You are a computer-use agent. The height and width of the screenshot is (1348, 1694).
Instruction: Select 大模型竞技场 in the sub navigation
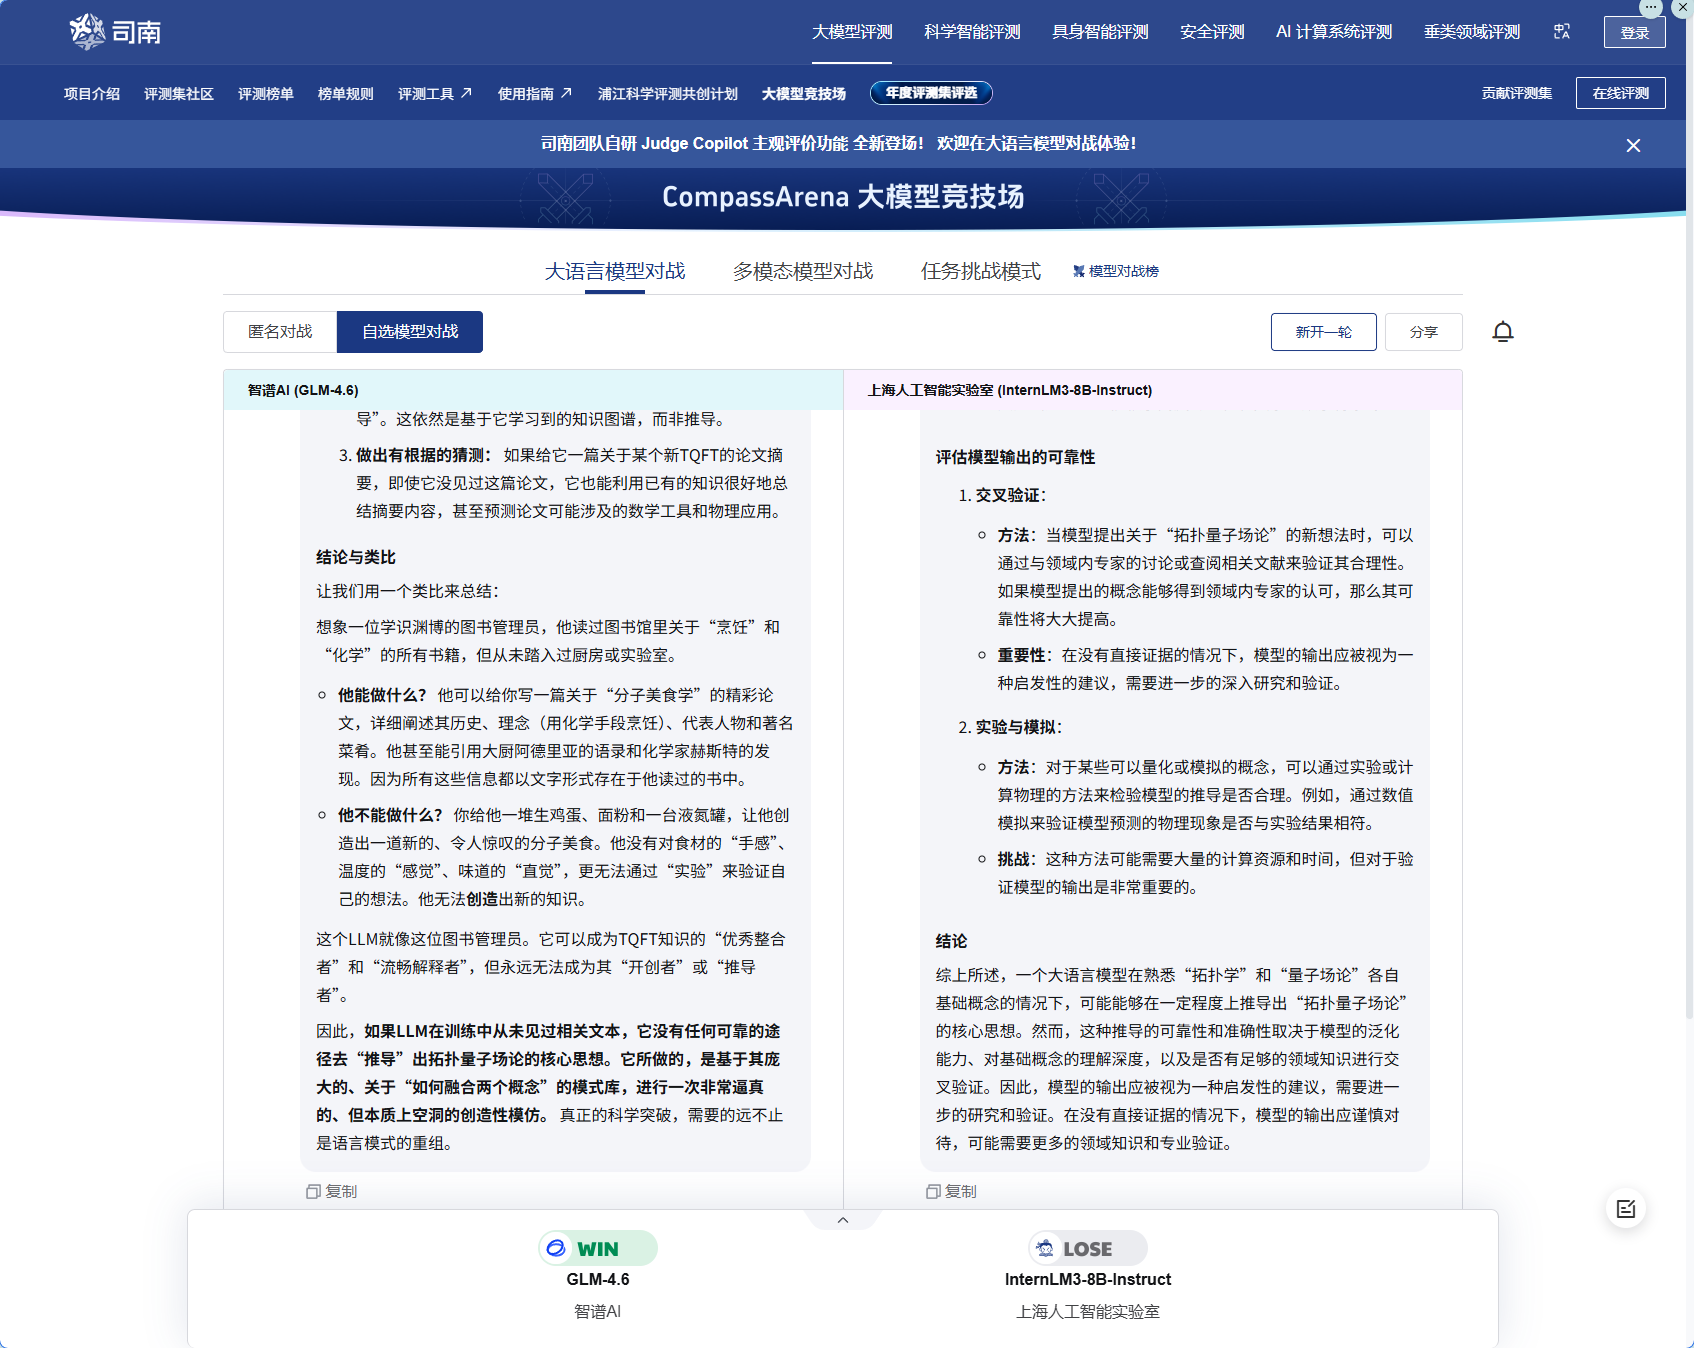(x=804, y=93)
